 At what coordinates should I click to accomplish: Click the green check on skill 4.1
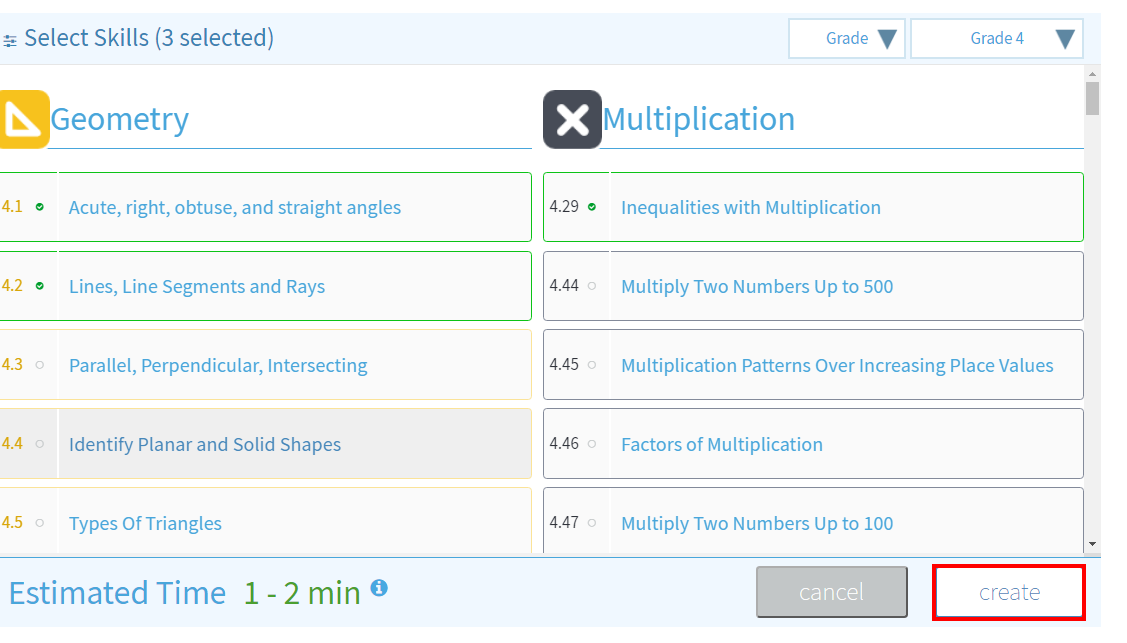pos(40,207)
